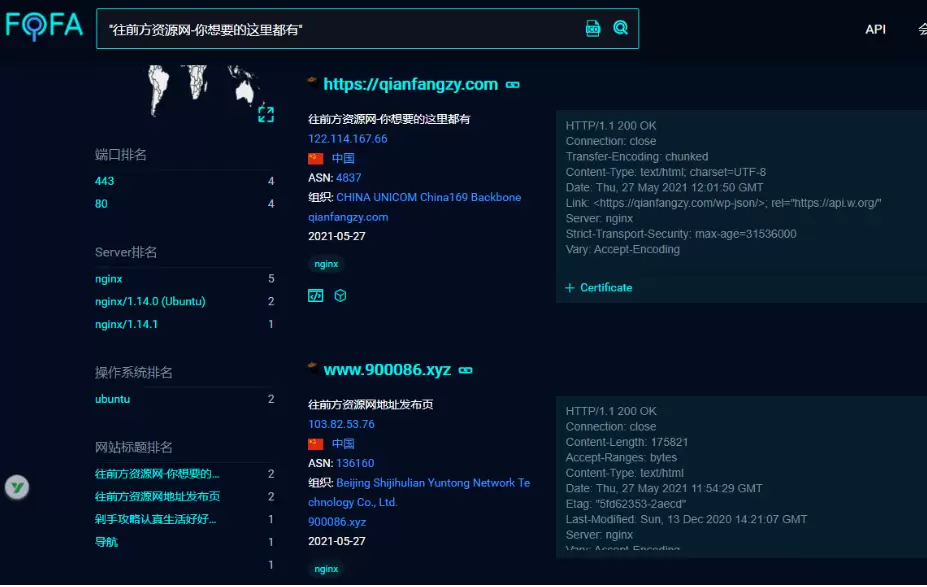
Task: Click the Strict-Transport-Security header line
Action: point(681,234)
